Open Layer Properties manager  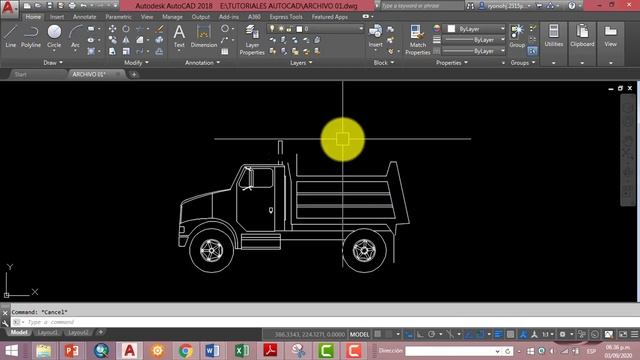point(252,40)
